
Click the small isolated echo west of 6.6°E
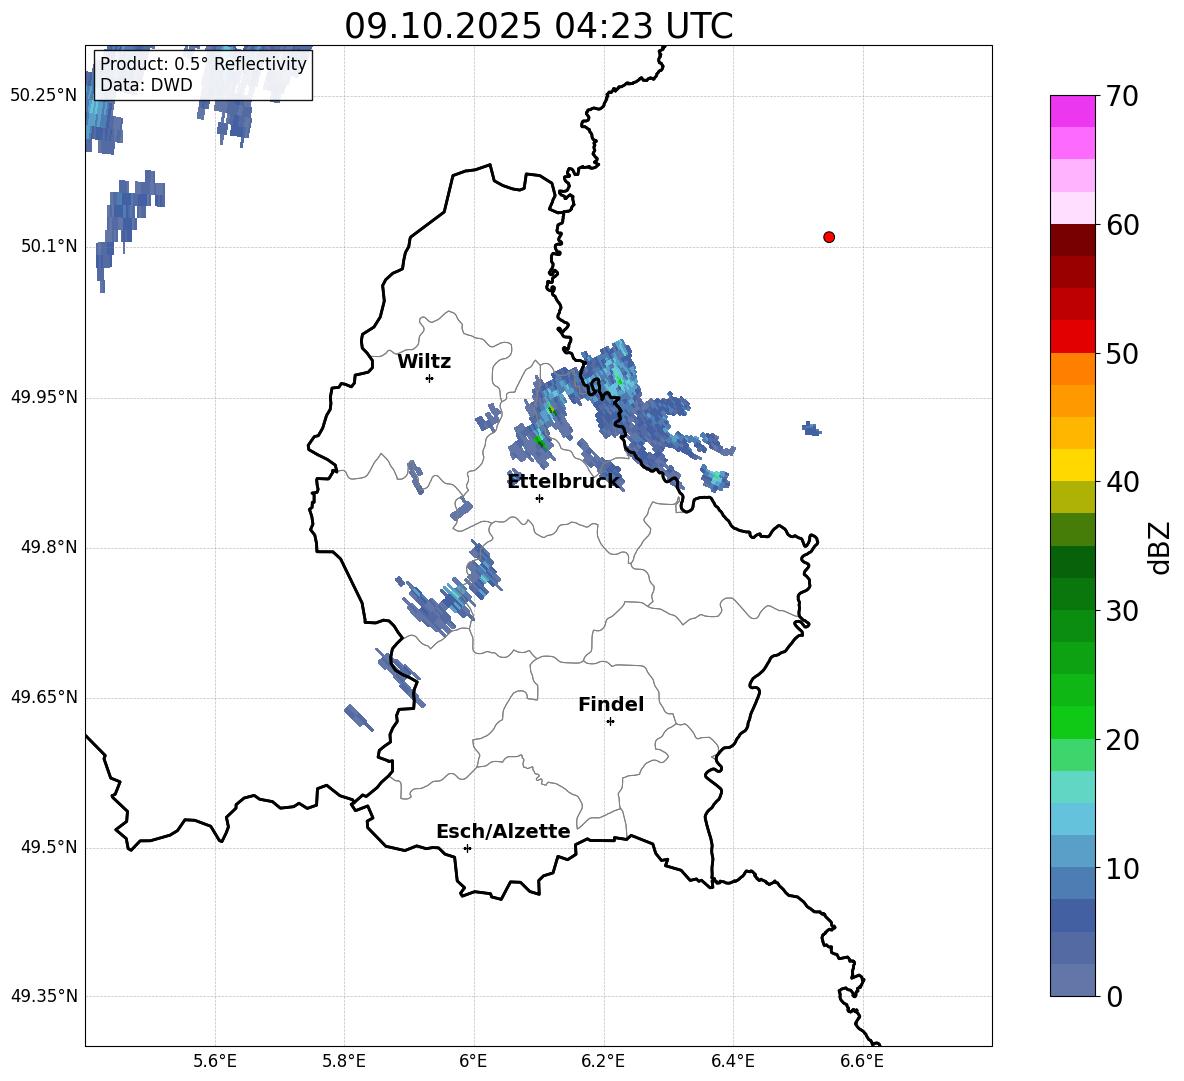(x=812, y=429)
